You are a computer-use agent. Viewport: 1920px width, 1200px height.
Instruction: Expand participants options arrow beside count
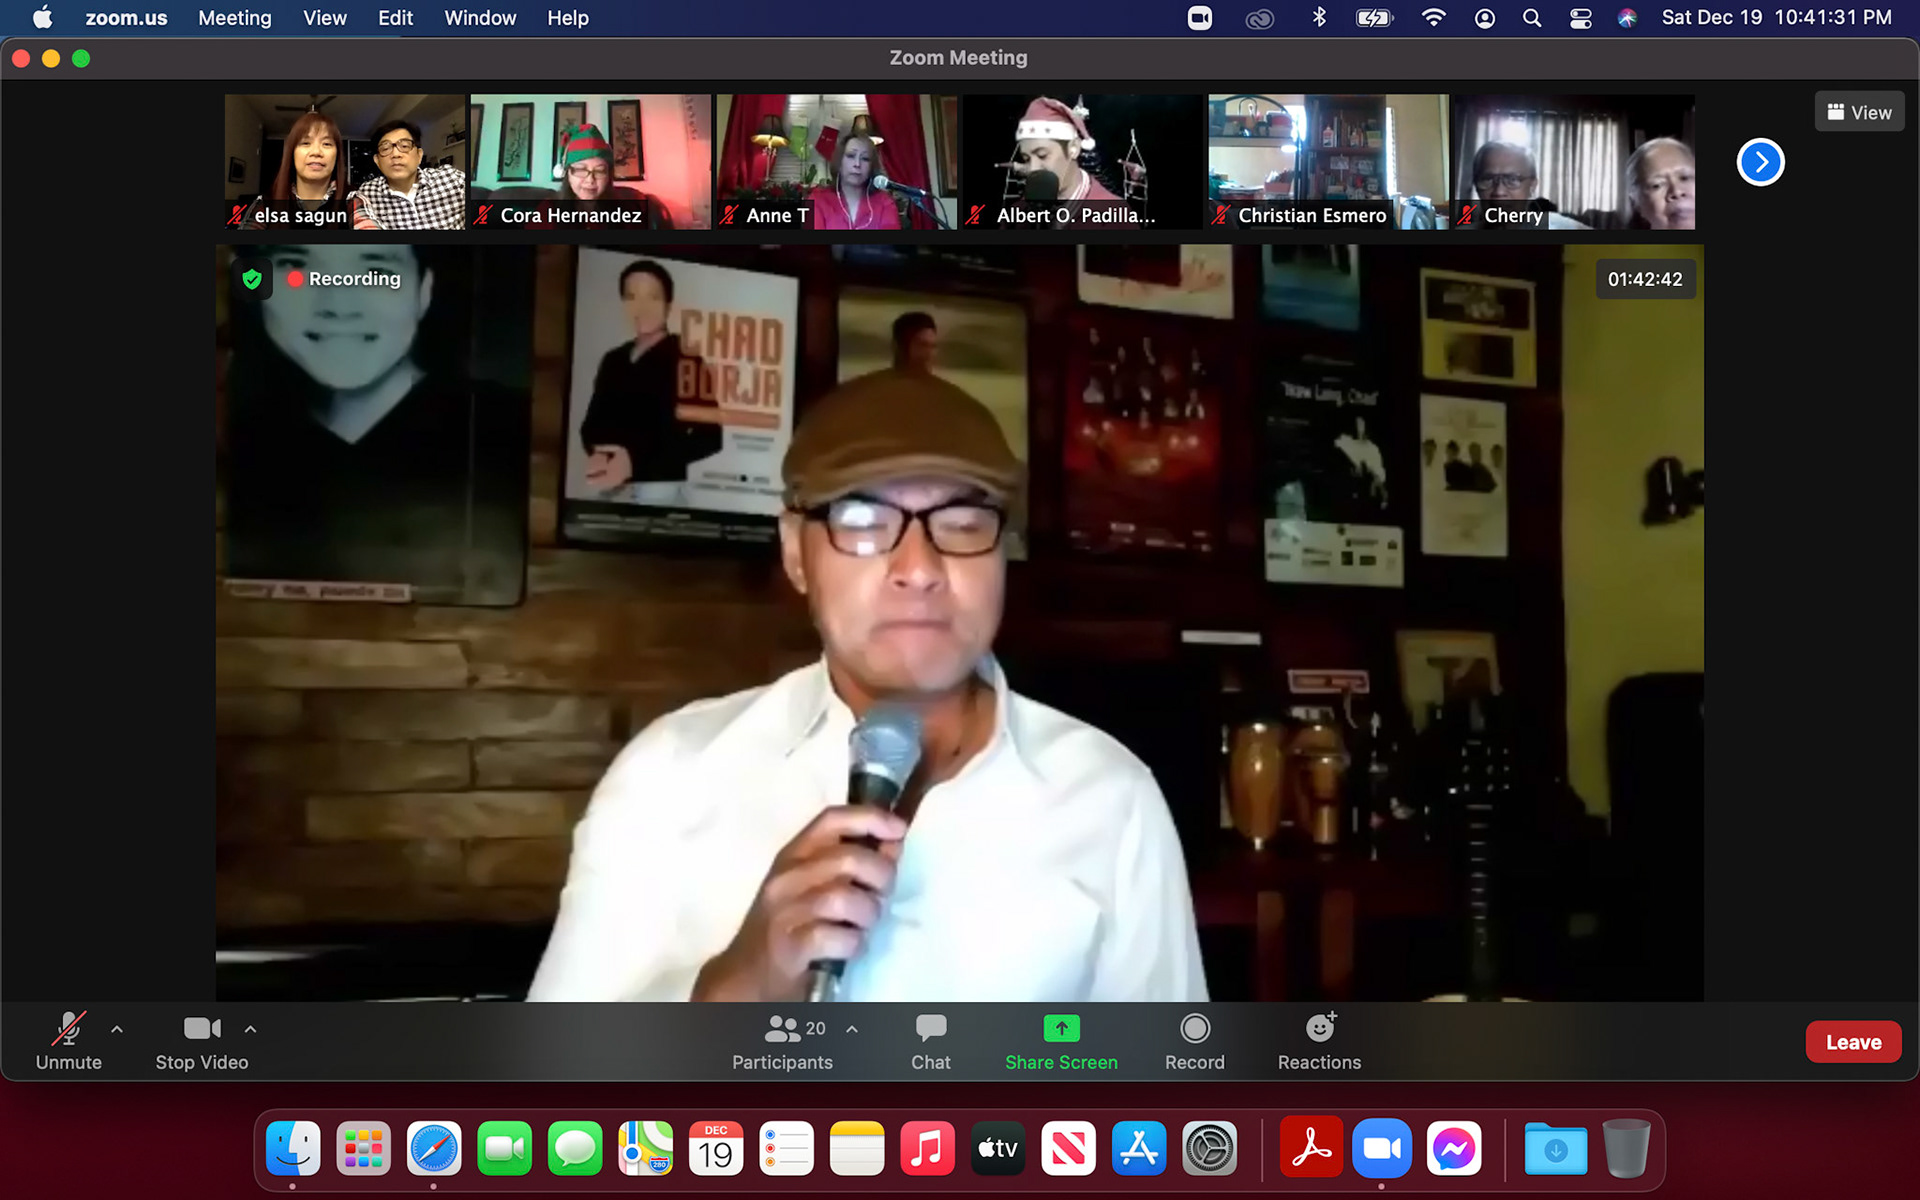point(852,1029)
